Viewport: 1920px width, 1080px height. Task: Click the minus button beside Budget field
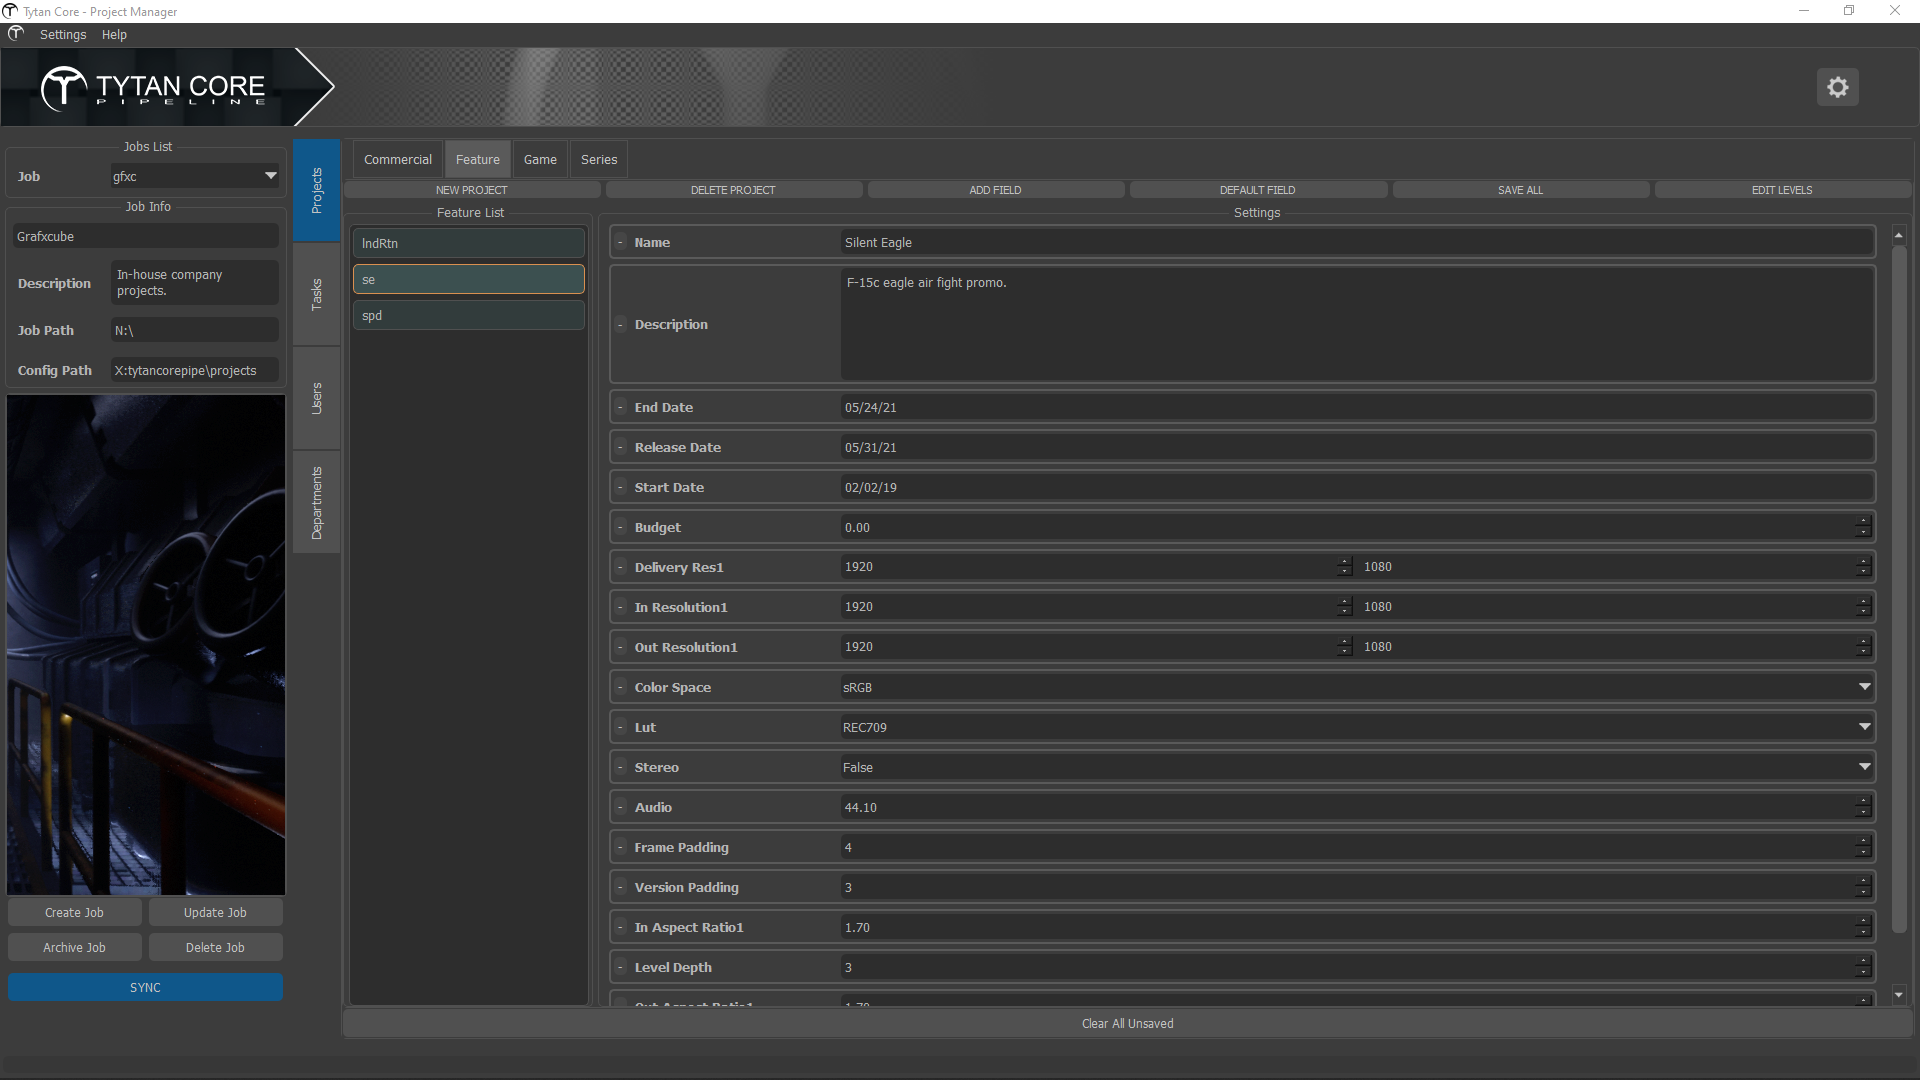[x=621, y=527]
